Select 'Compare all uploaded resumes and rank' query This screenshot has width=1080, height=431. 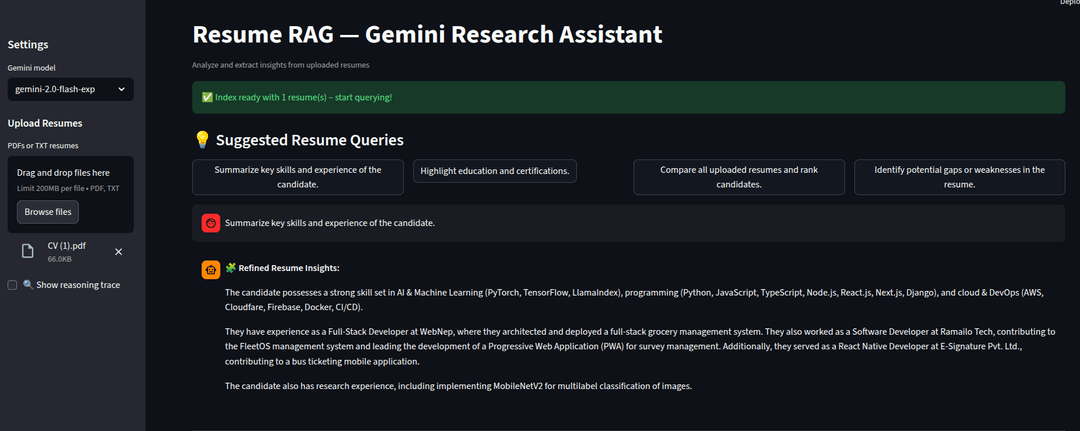coord(739,177)
